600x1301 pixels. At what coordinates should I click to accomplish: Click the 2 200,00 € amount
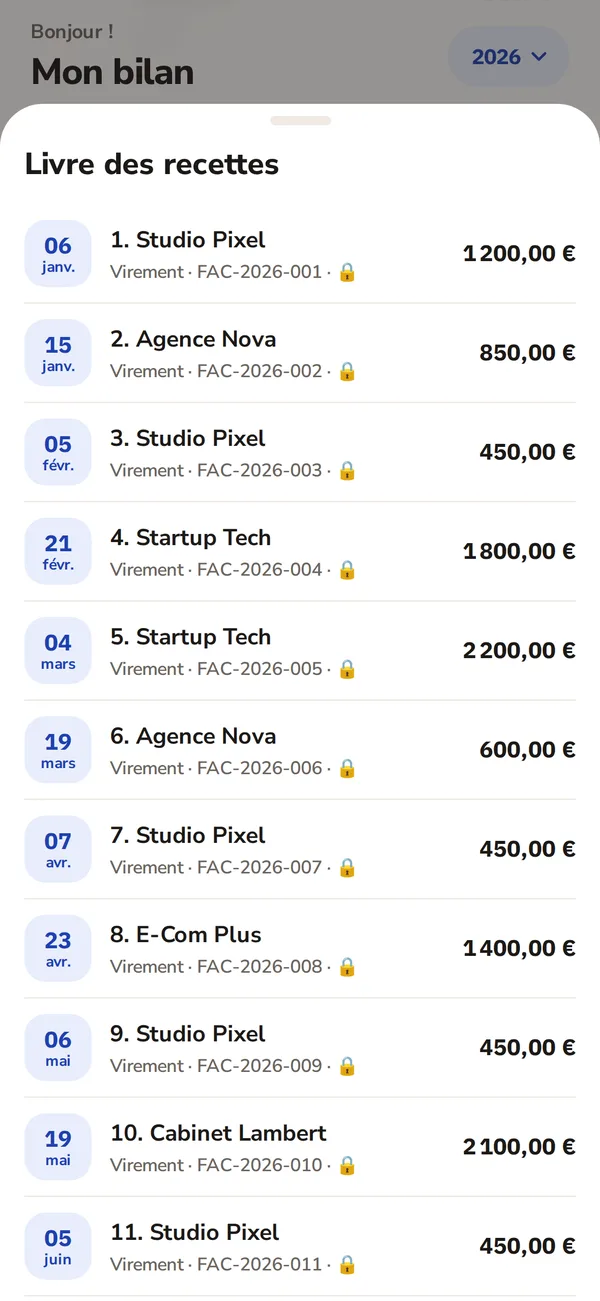tap(519, 651)
